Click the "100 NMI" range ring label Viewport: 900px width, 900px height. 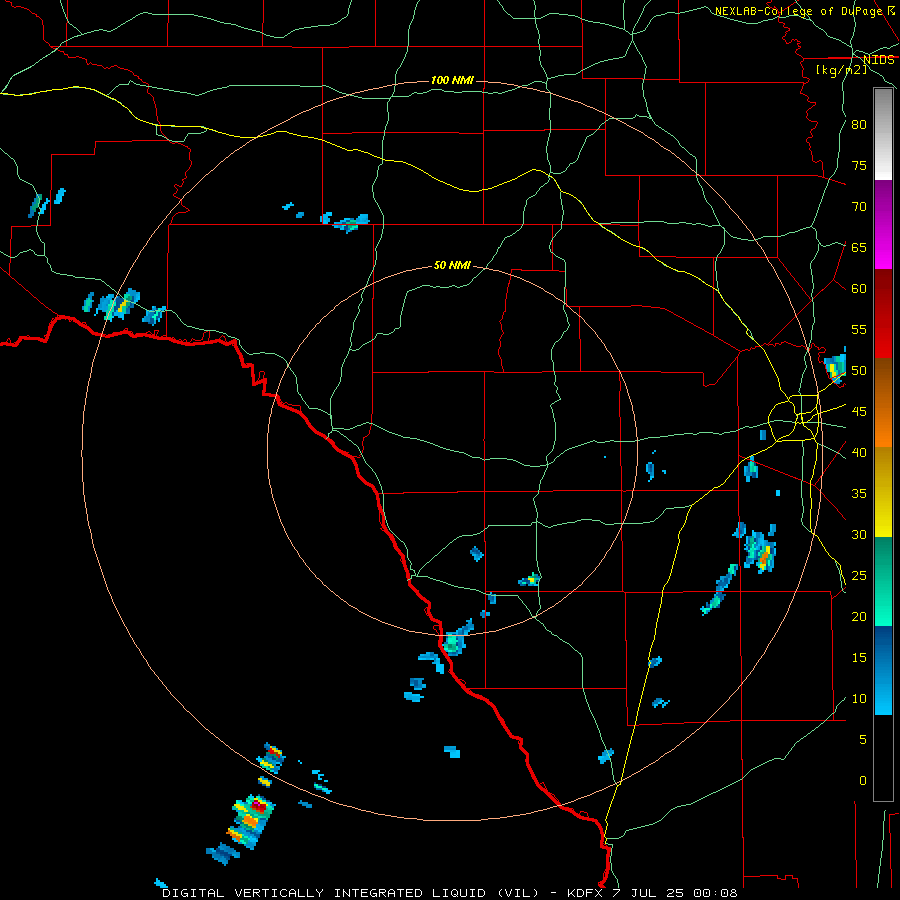pos(452,80)
